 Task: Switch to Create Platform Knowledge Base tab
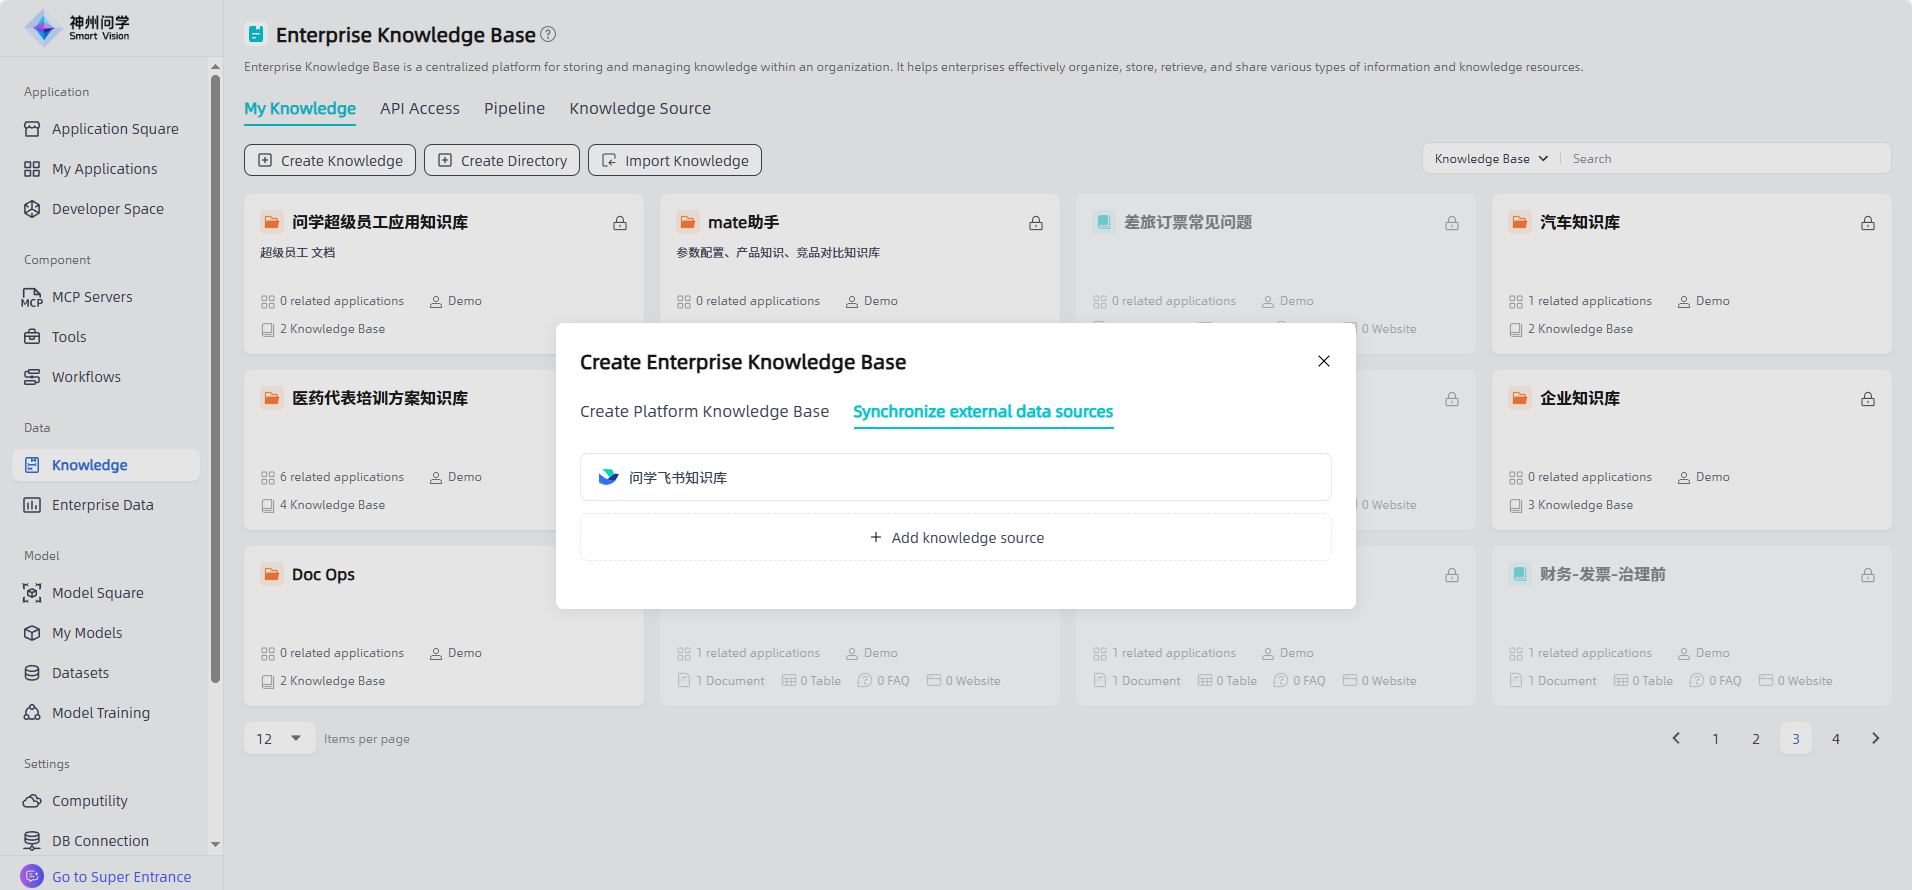tap(704, 412)
